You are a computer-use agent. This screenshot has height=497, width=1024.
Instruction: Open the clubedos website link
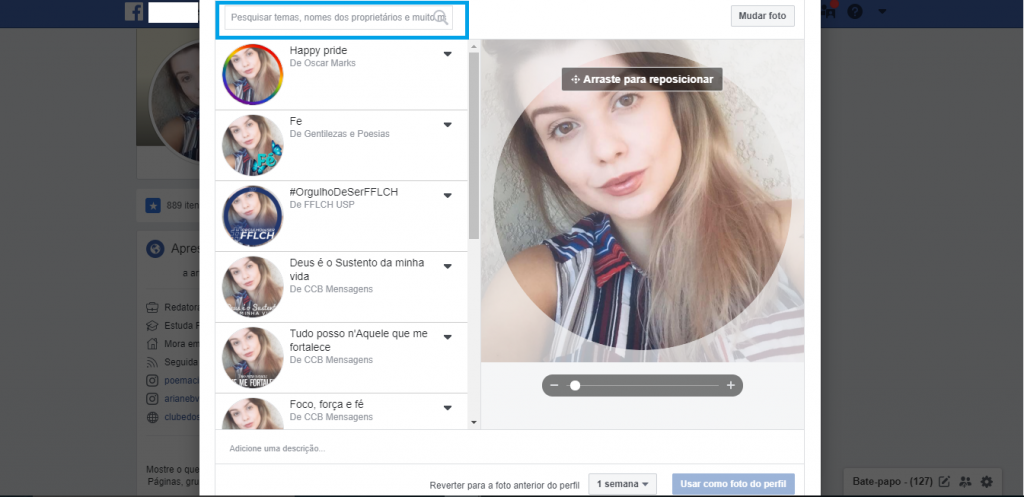[182, 417]
